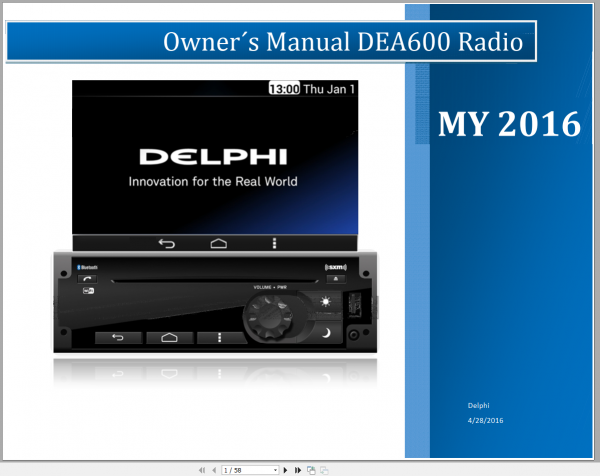The height and width of the screenshot is (476, 600).
Task: Click the 'Delphi' author text above date
Action: (478, 406)
